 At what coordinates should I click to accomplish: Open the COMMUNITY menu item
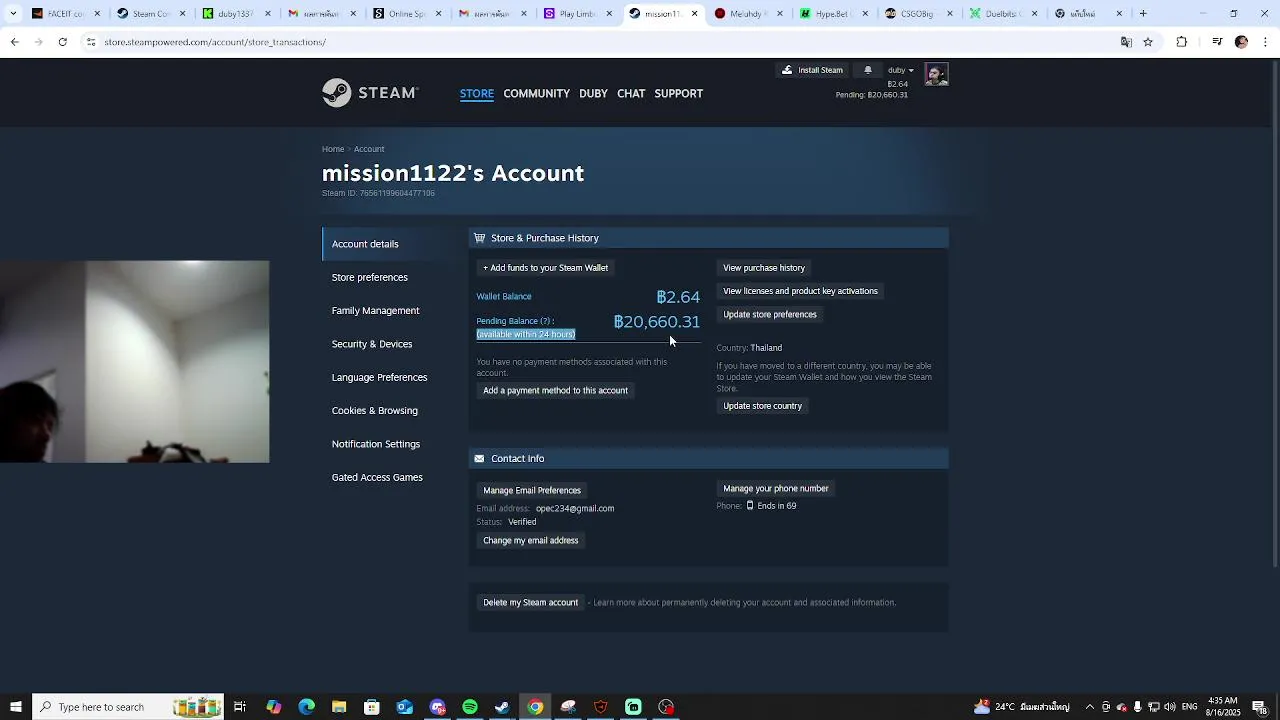tap(536, 94)
